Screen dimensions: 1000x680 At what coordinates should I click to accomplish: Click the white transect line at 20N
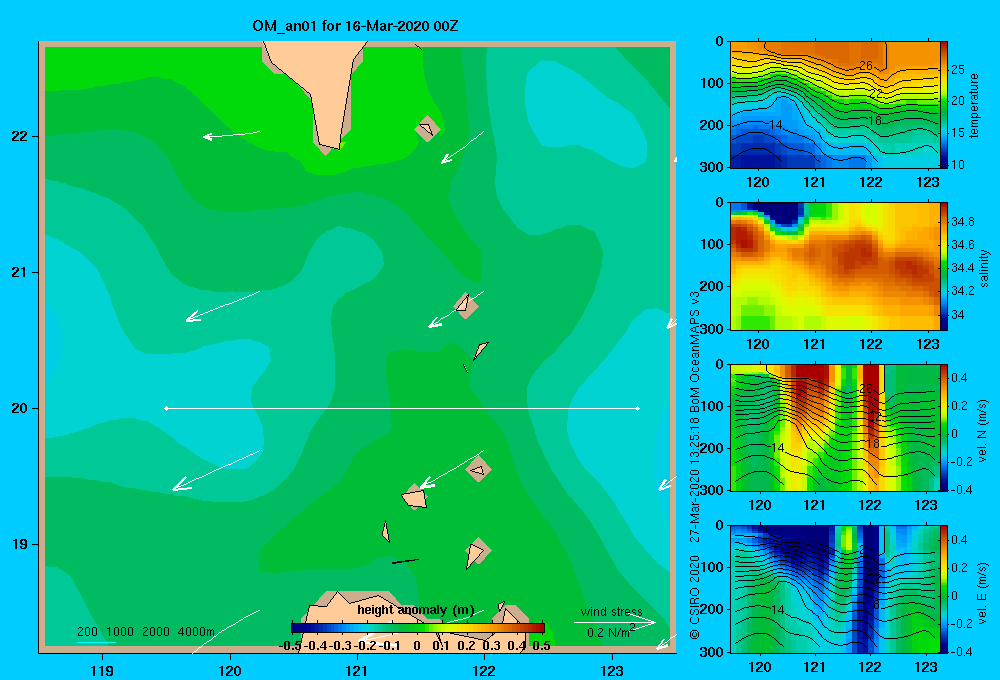point(402,408)
